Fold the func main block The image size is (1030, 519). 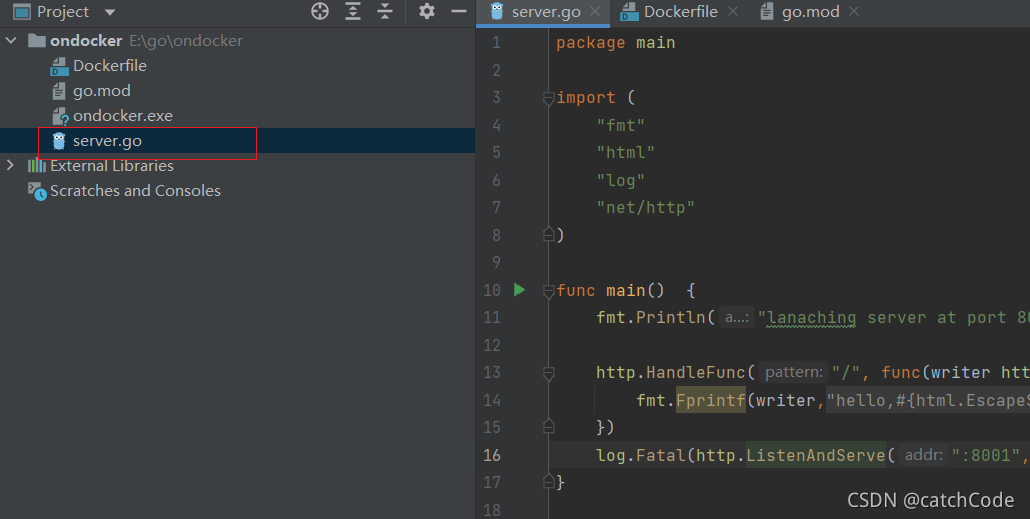click(549, 290)
